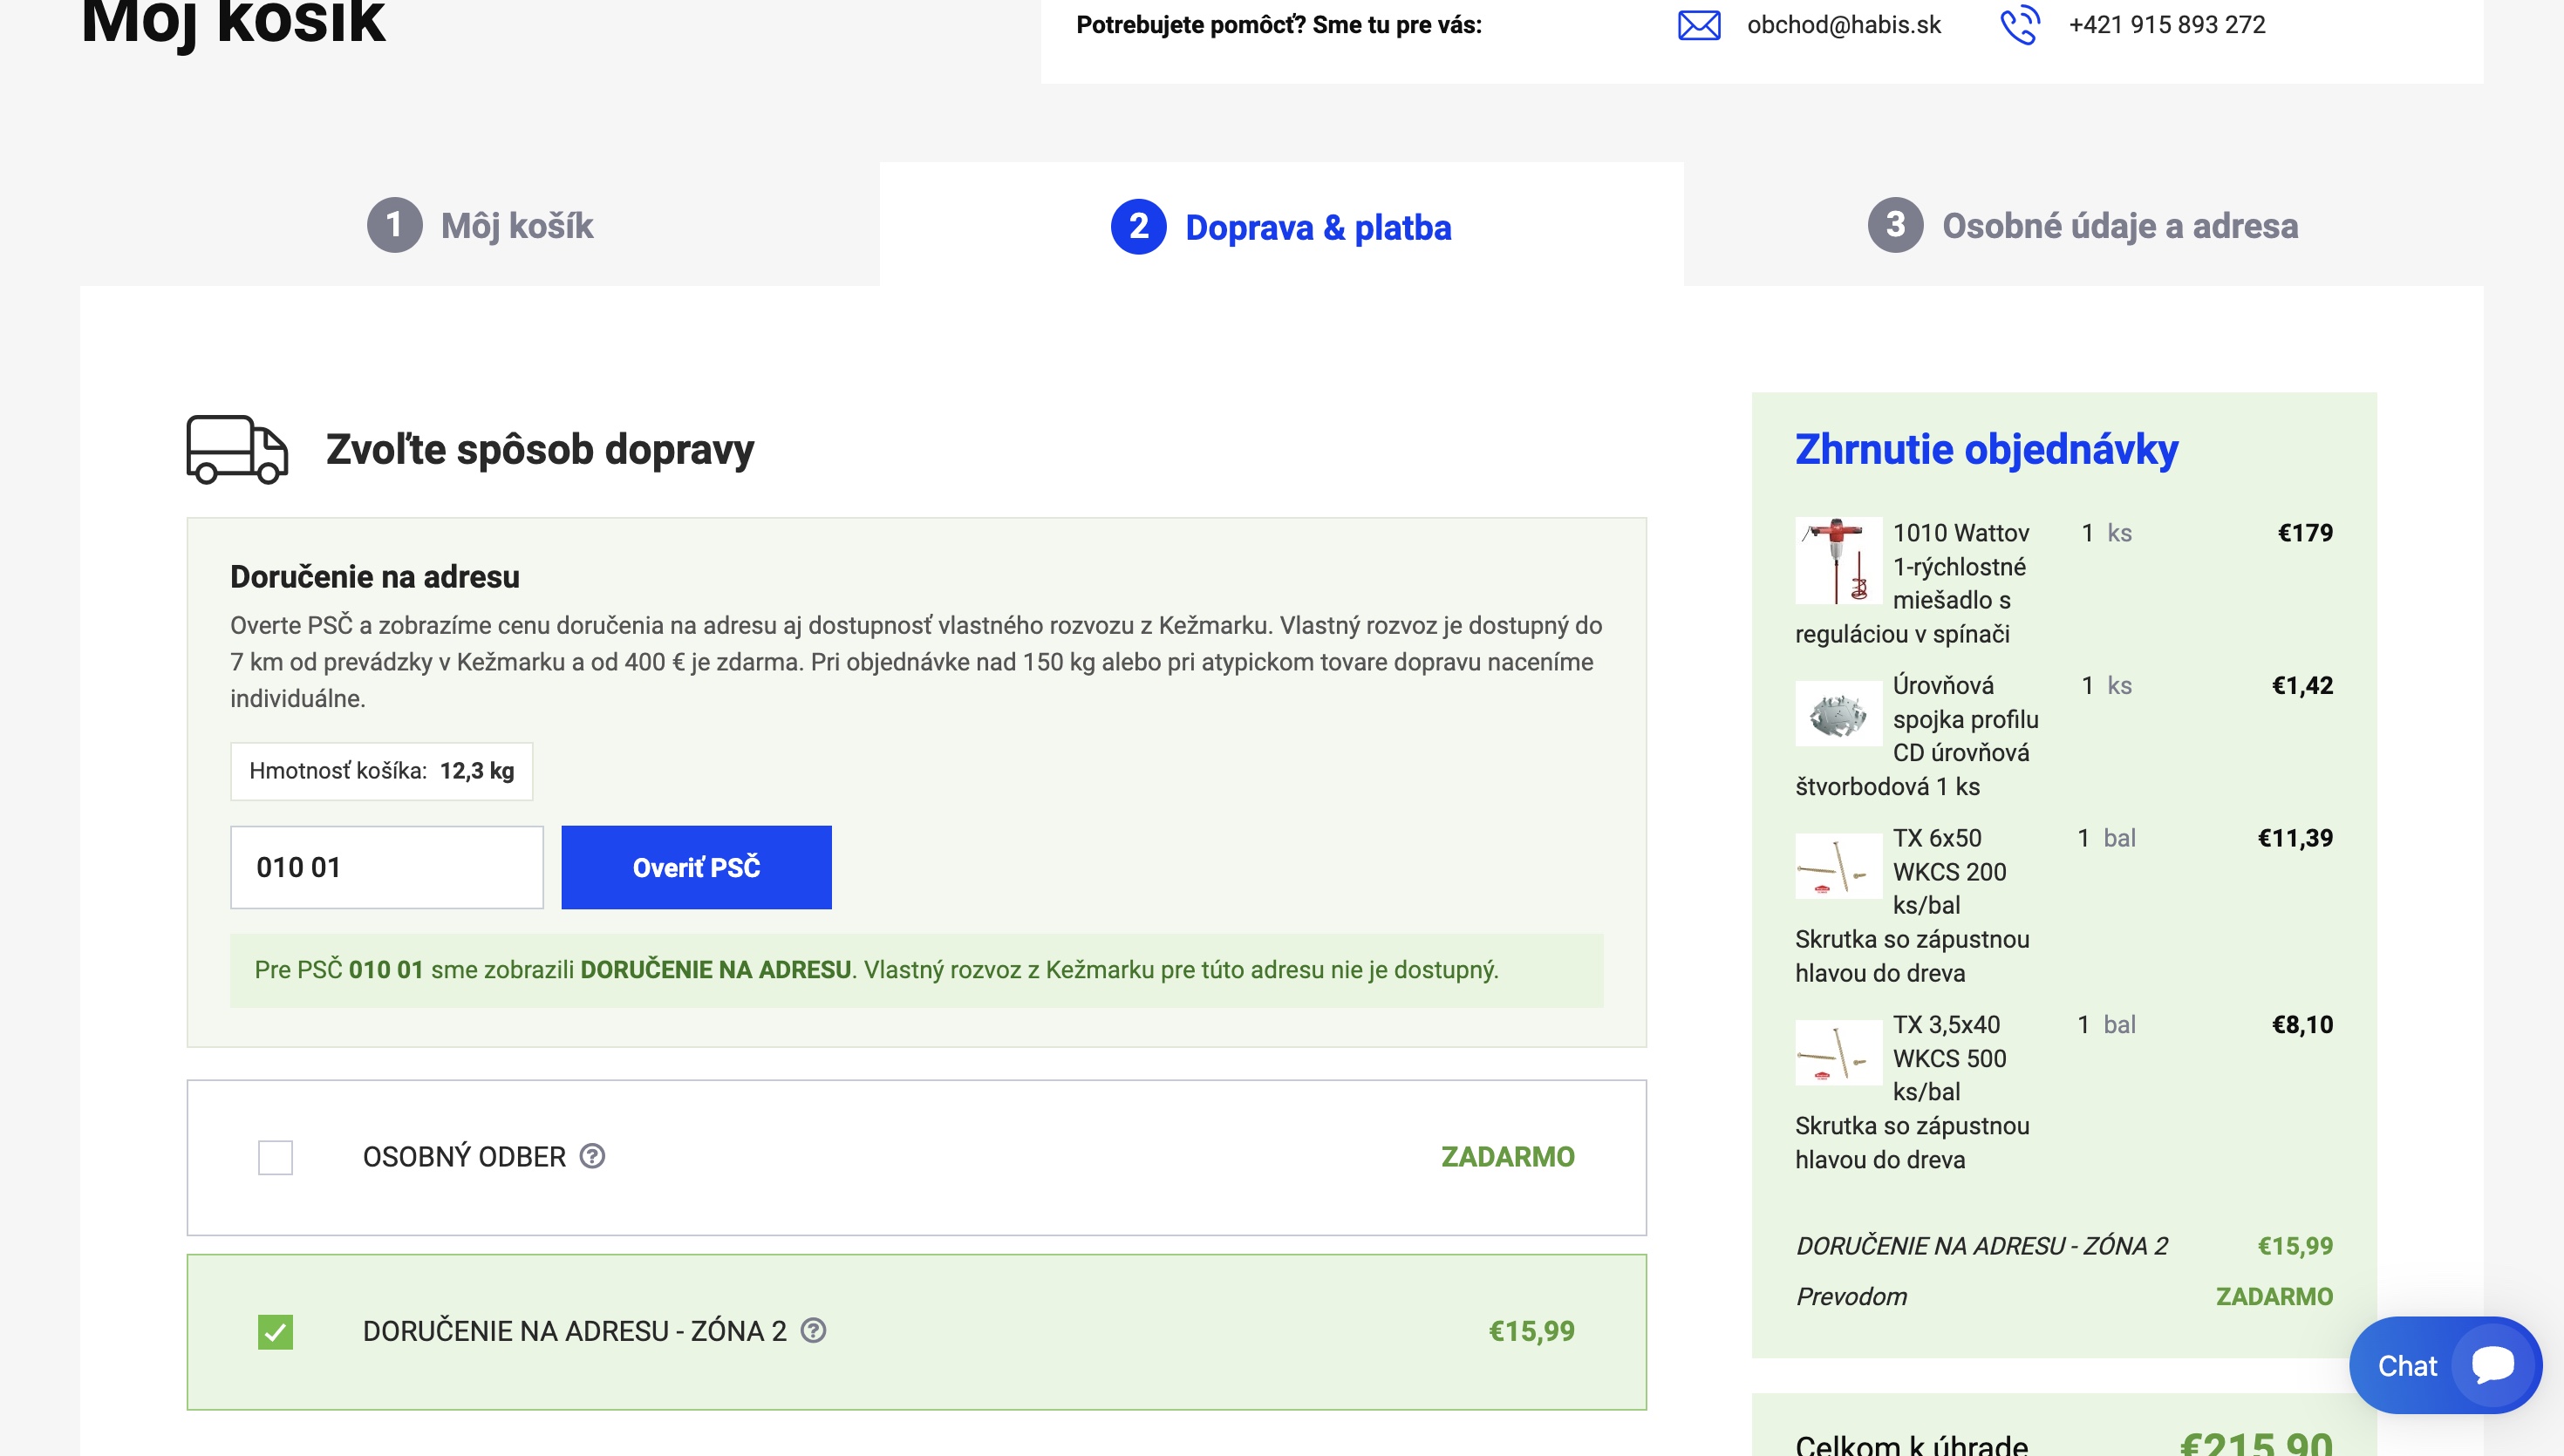Click the phone handset icon
The image size is (2564, 1456).
pos(2020,25)
